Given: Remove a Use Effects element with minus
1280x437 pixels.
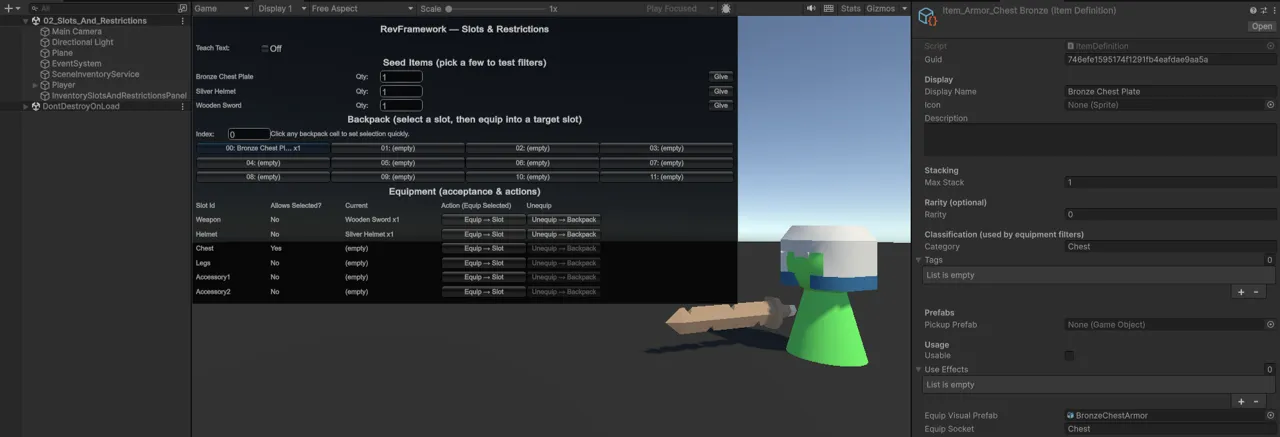Looking at the screenshot, I should [1256, 401].
